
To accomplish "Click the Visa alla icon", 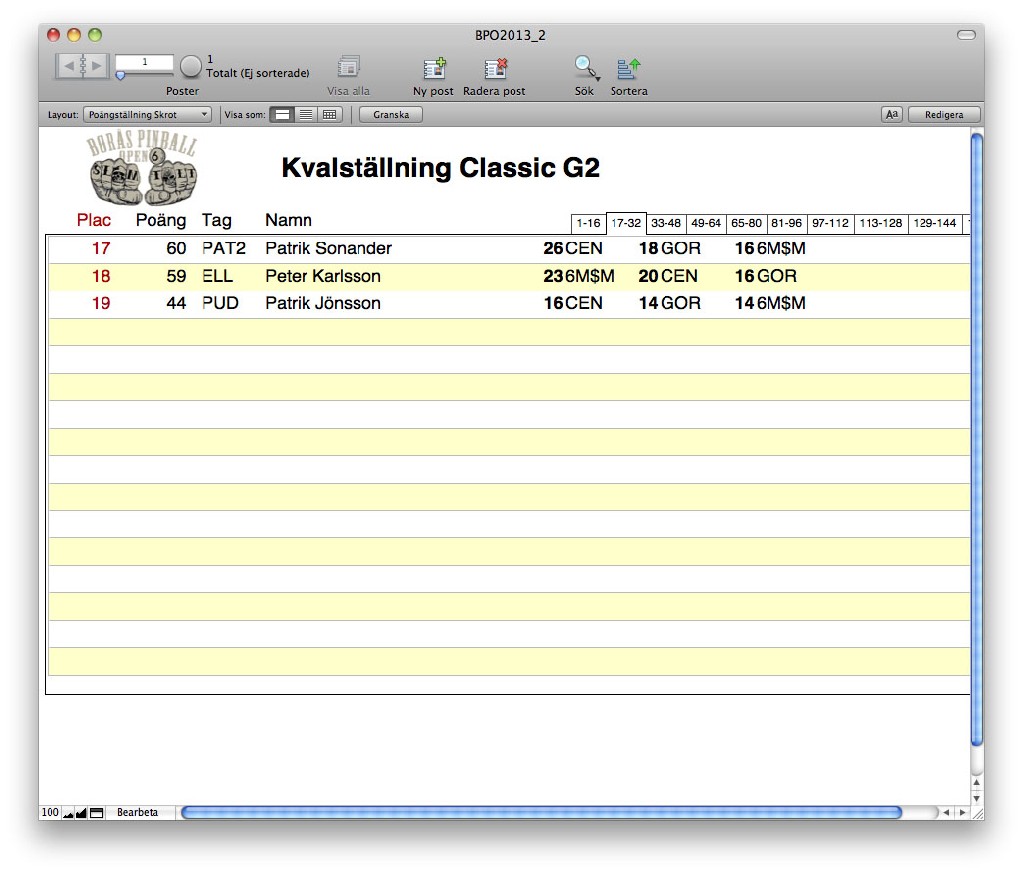I will tap(349, 67).
